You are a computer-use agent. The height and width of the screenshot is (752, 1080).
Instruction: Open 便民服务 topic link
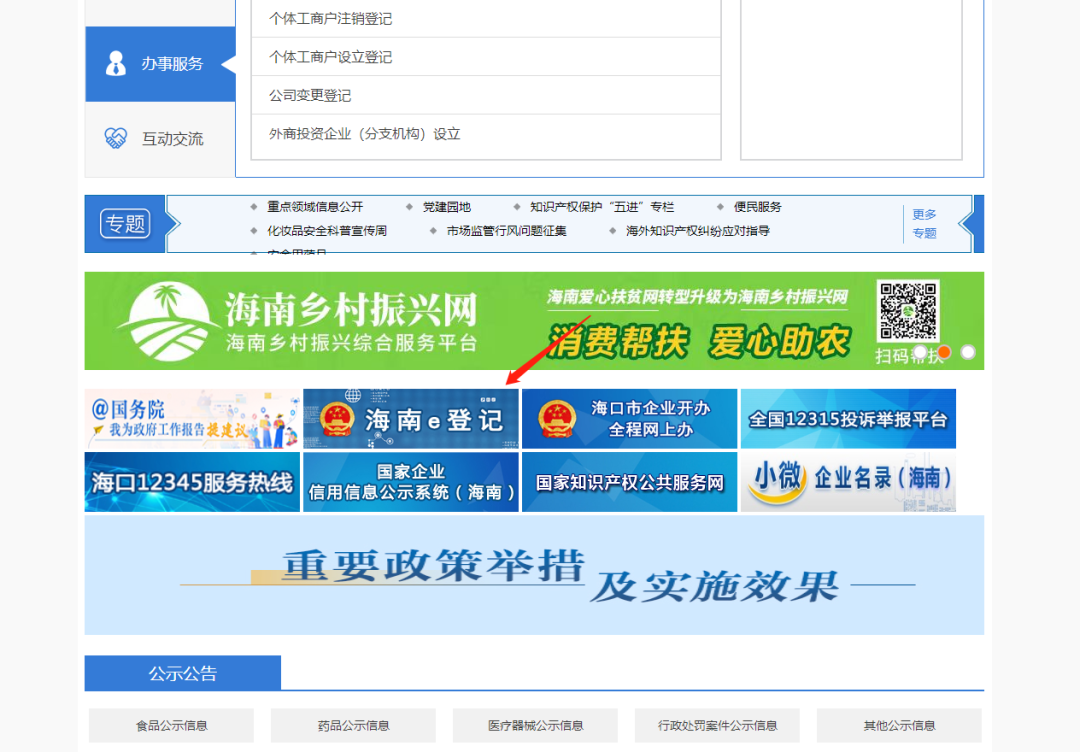(x=758, y=207)
